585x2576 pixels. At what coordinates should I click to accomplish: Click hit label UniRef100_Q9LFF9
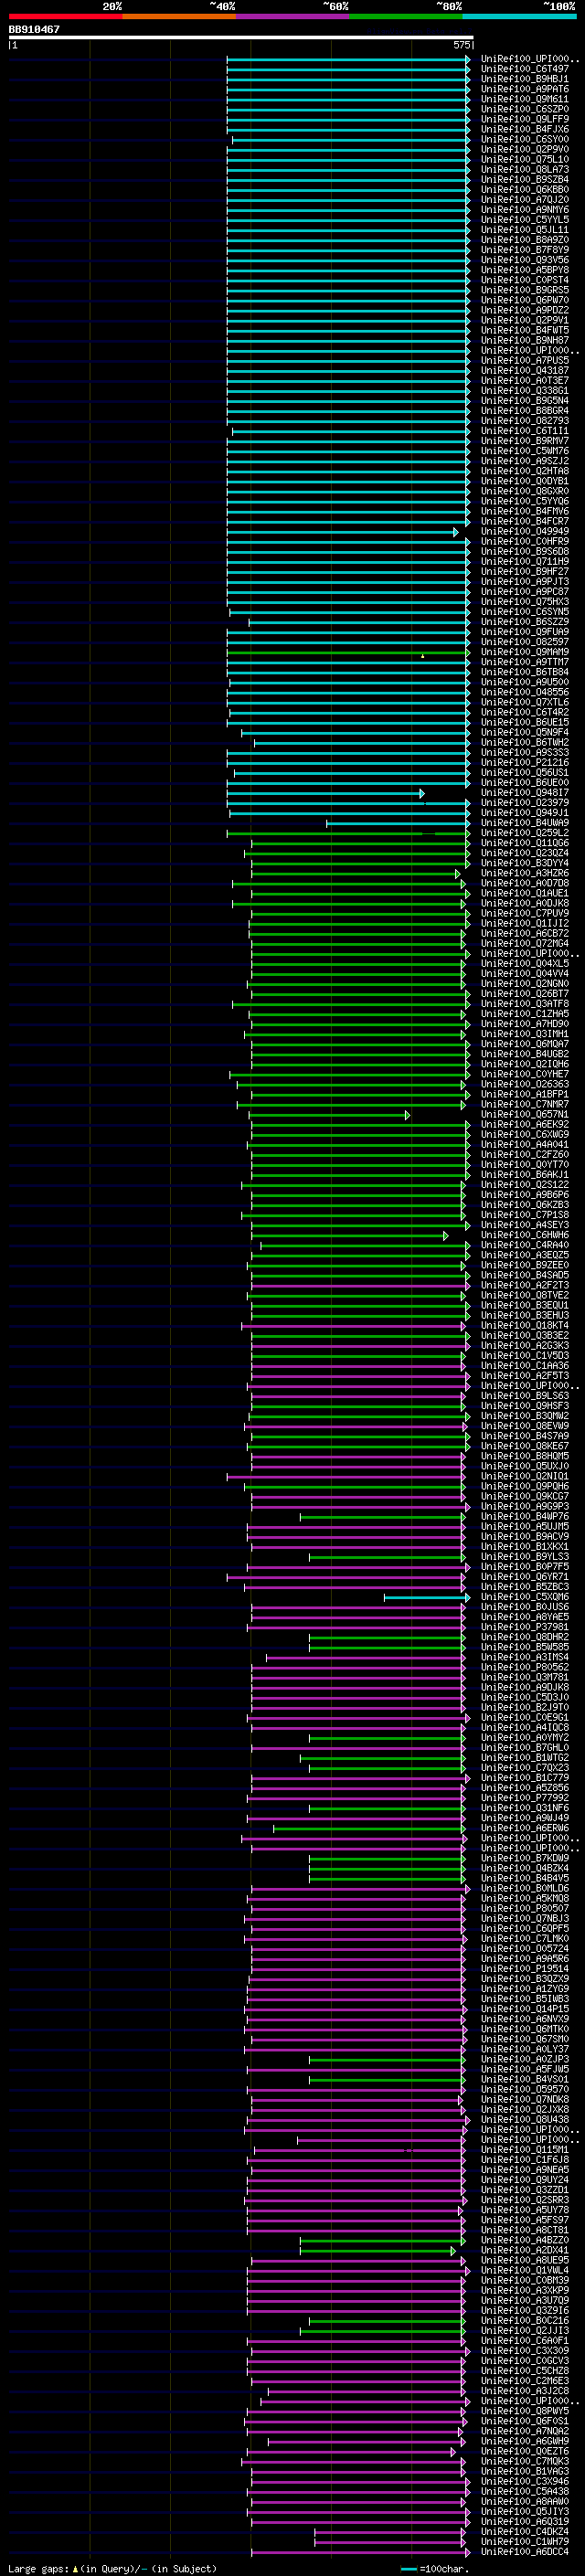tap(525, 119)
